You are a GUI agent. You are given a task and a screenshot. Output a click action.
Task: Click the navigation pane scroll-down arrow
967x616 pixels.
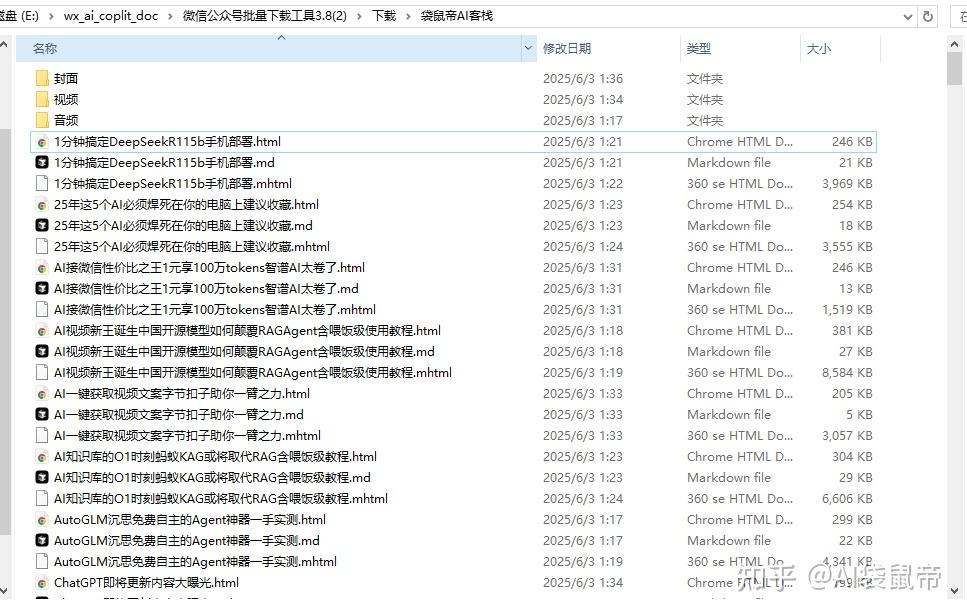coord(4,590)
